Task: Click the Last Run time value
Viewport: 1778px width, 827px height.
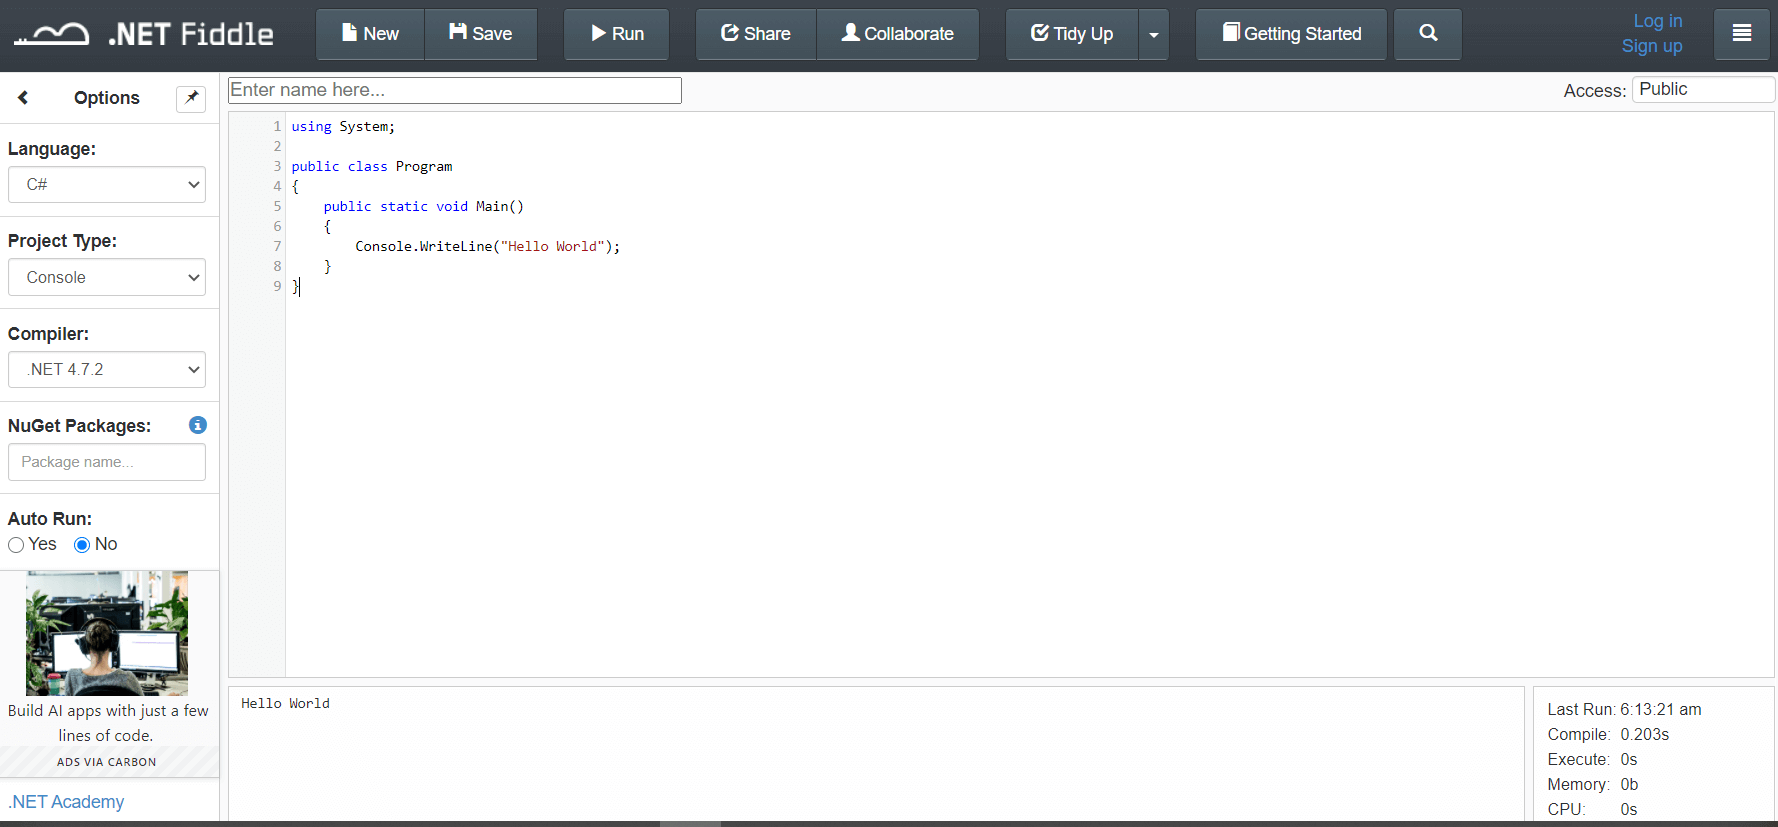Action: [1661, 710]
